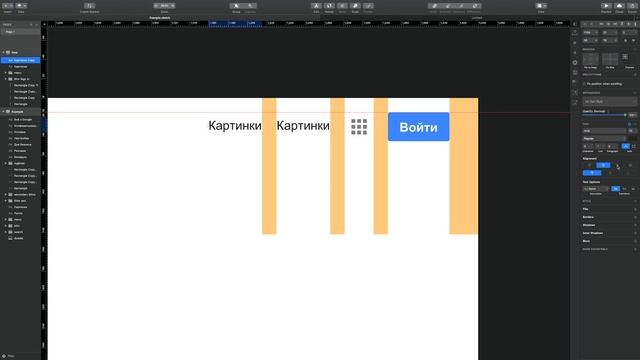Add a fill using Fills plus icon
640x360 pixels.
pos(635,209)
